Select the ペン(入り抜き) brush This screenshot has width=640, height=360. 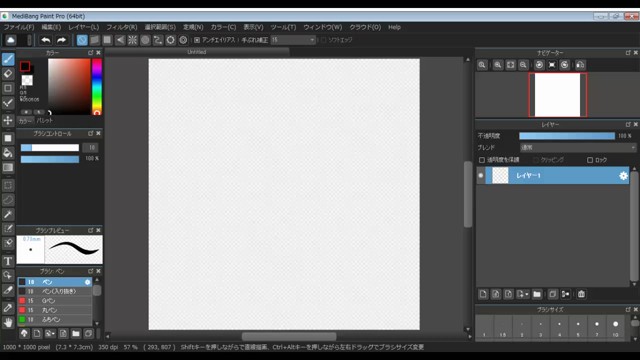(x=55, y=291)
